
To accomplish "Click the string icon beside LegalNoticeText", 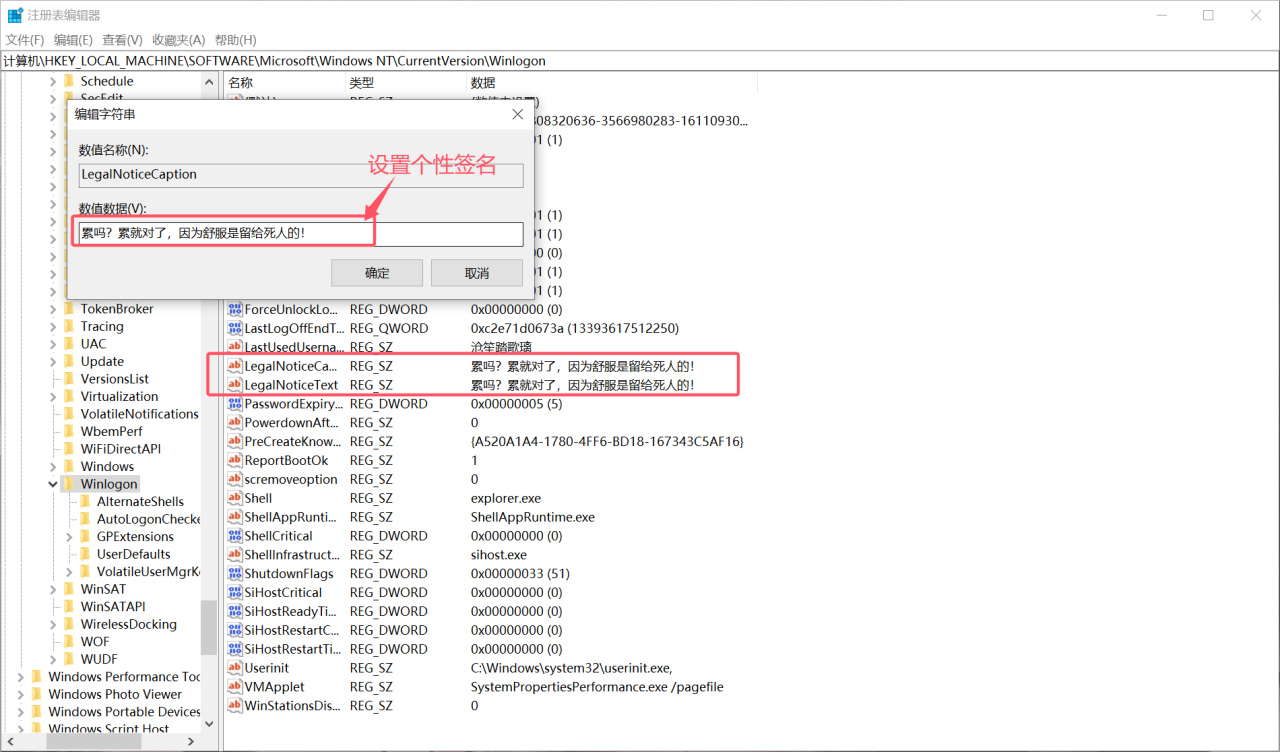I will pyautogui.click(x=235, y=385).
